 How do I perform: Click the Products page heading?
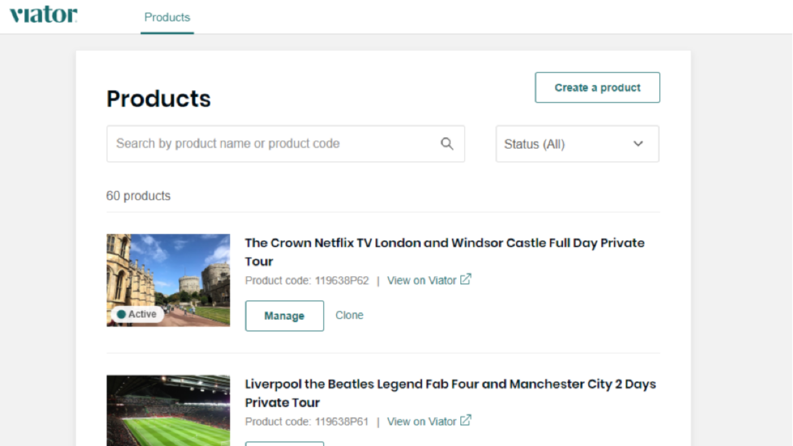(x=158, y=99)
